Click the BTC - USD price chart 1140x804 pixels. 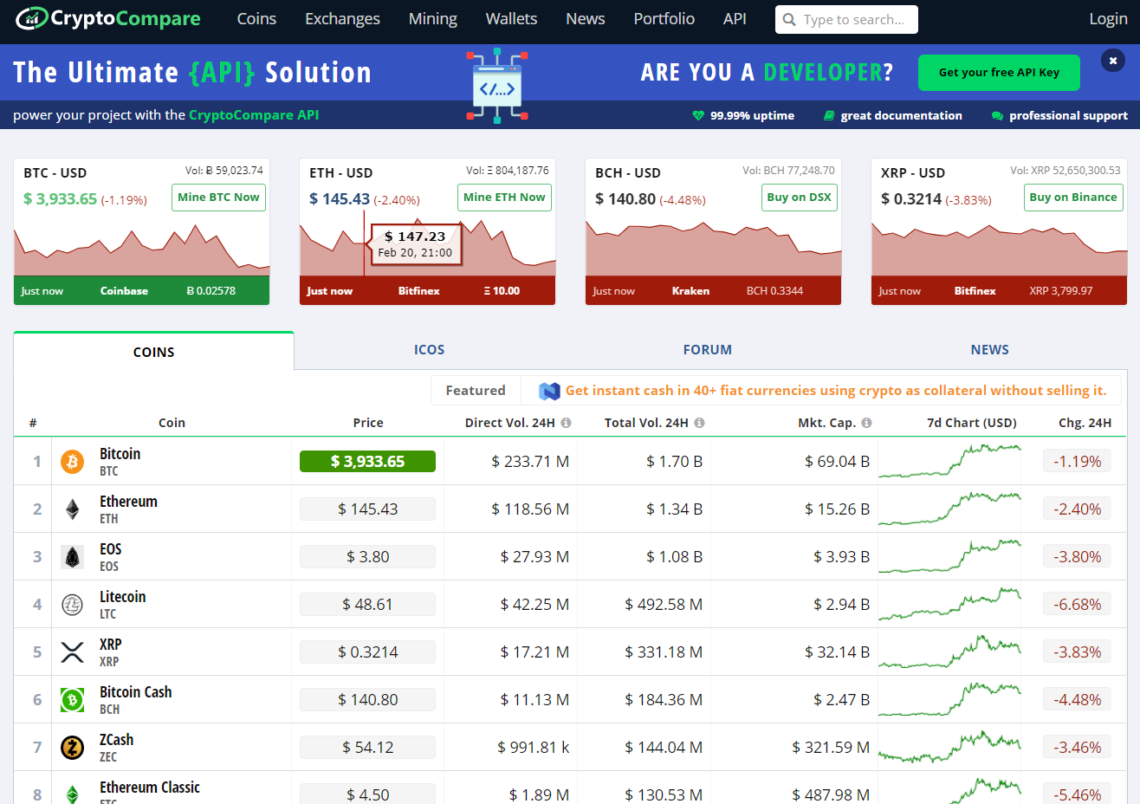click(142, 249)
